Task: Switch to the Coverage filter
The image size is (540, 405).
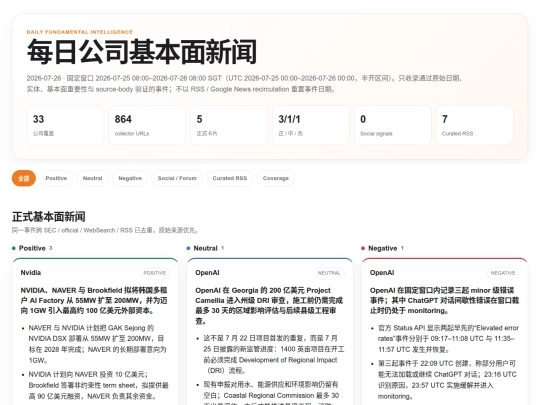Action: (x=276, y=178)
